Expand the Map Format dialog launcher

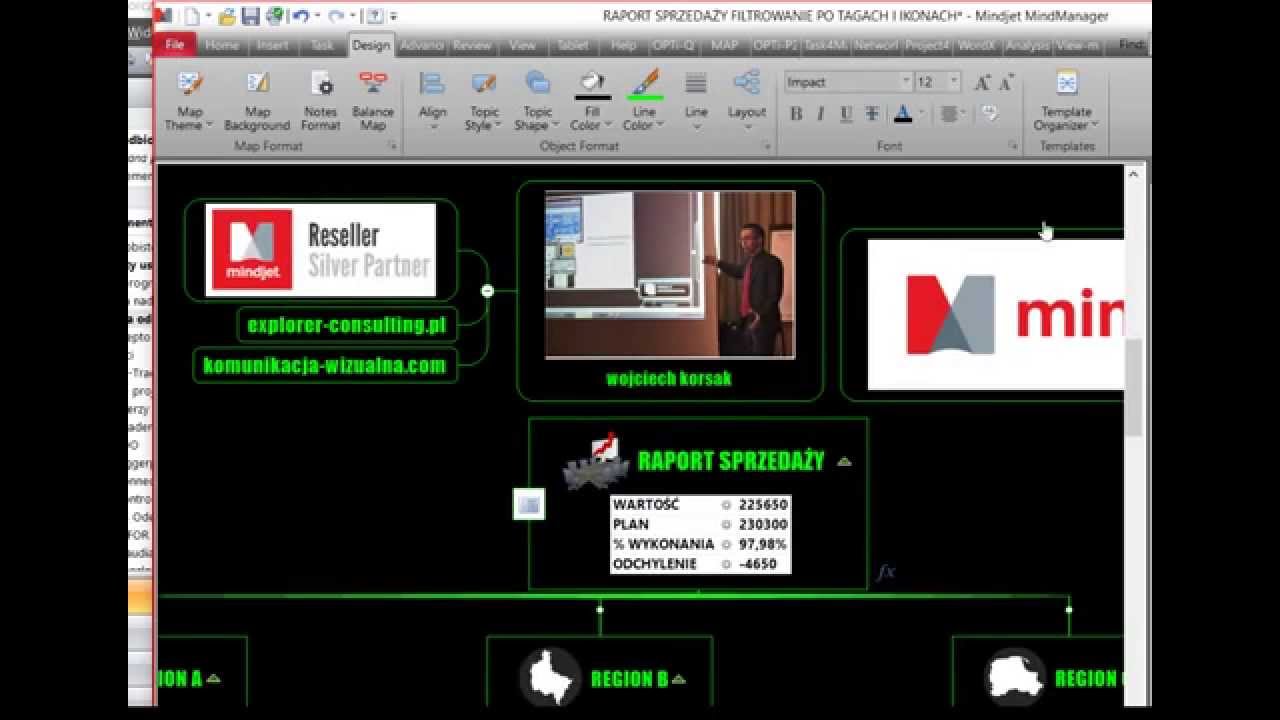click(x=392, y=146)
